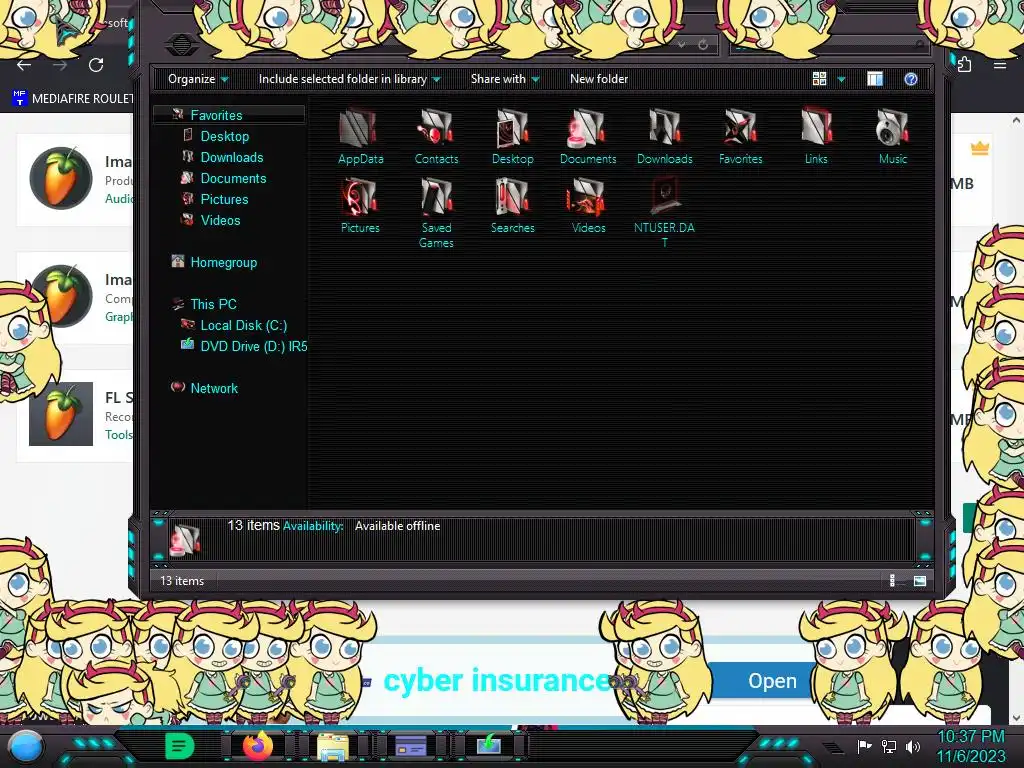
Task: Reload the browser page
Action: tap(96, 65)
